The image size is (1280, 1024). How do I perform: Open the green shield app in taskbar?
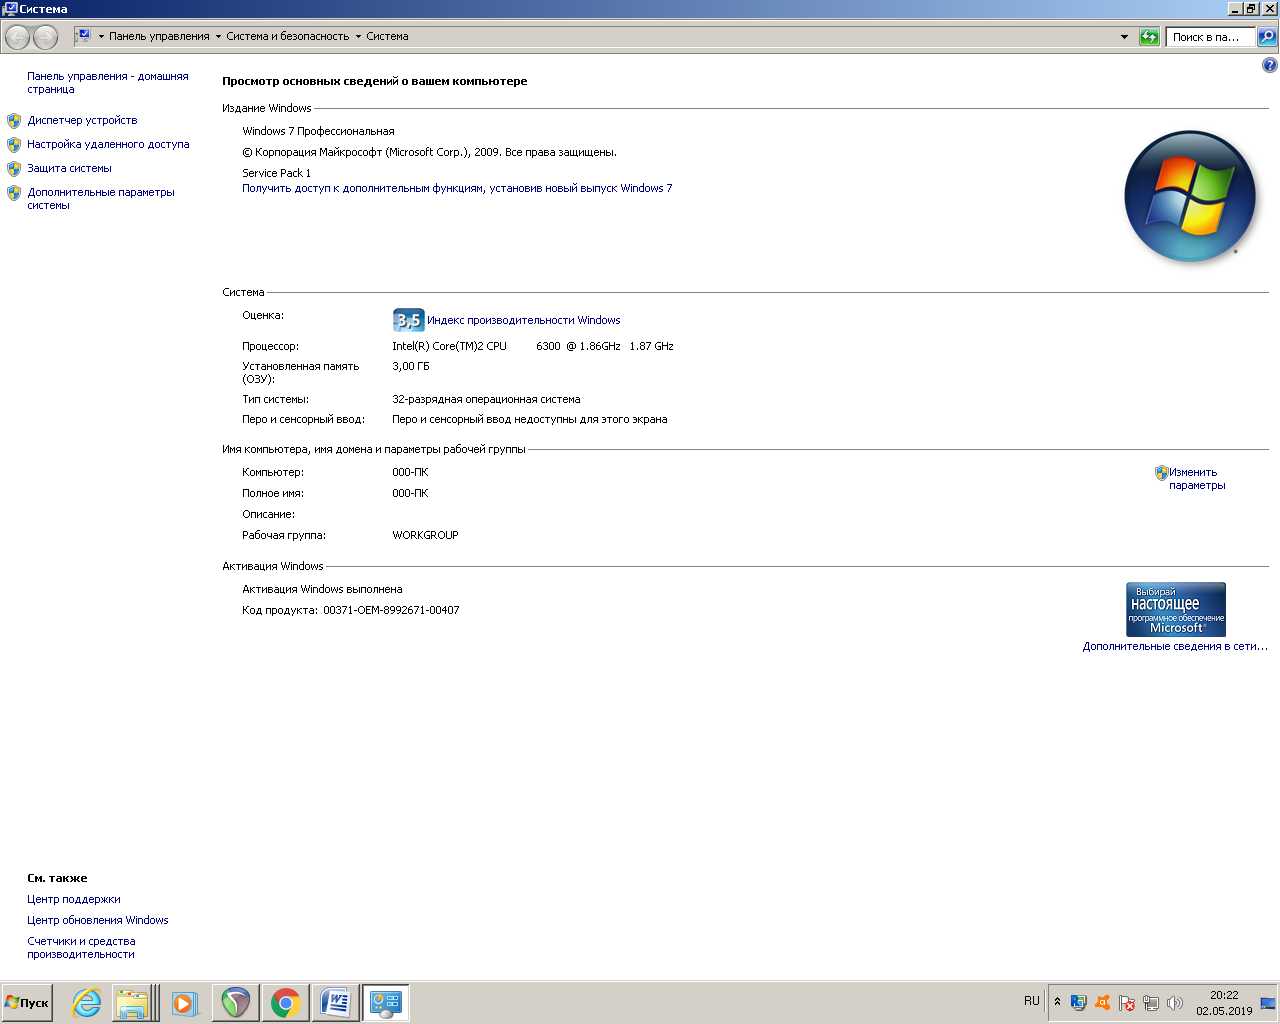coord(236,1003)
